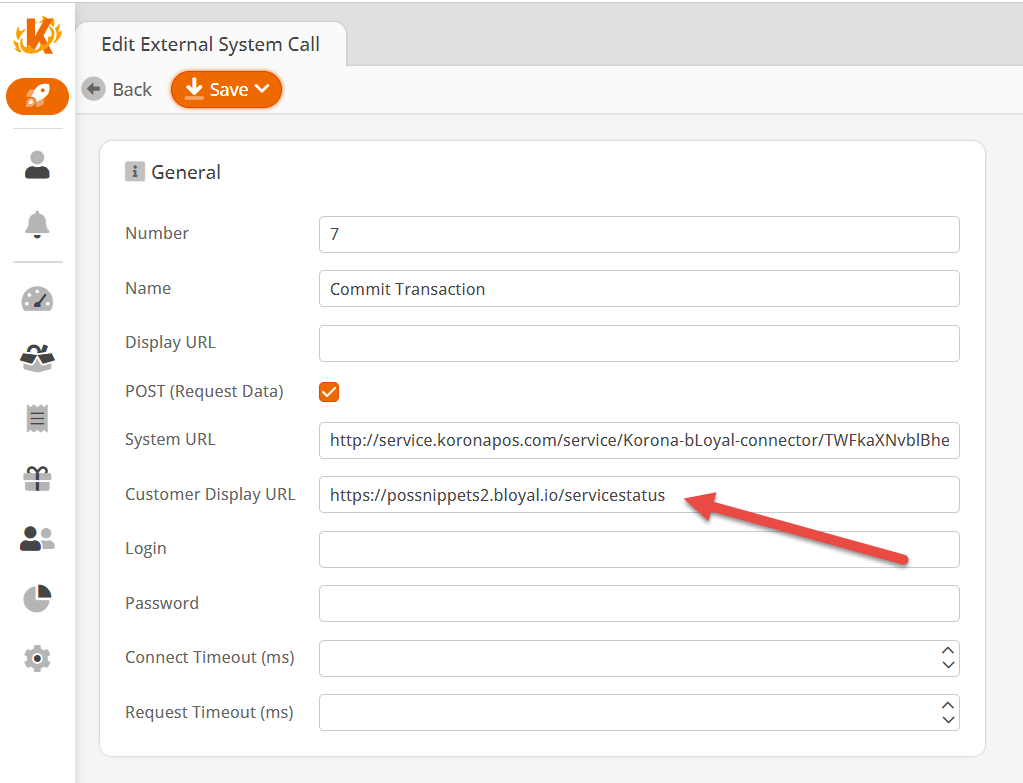Click the Name label
Screen dimensions: 1023x783
coord(148,288)
